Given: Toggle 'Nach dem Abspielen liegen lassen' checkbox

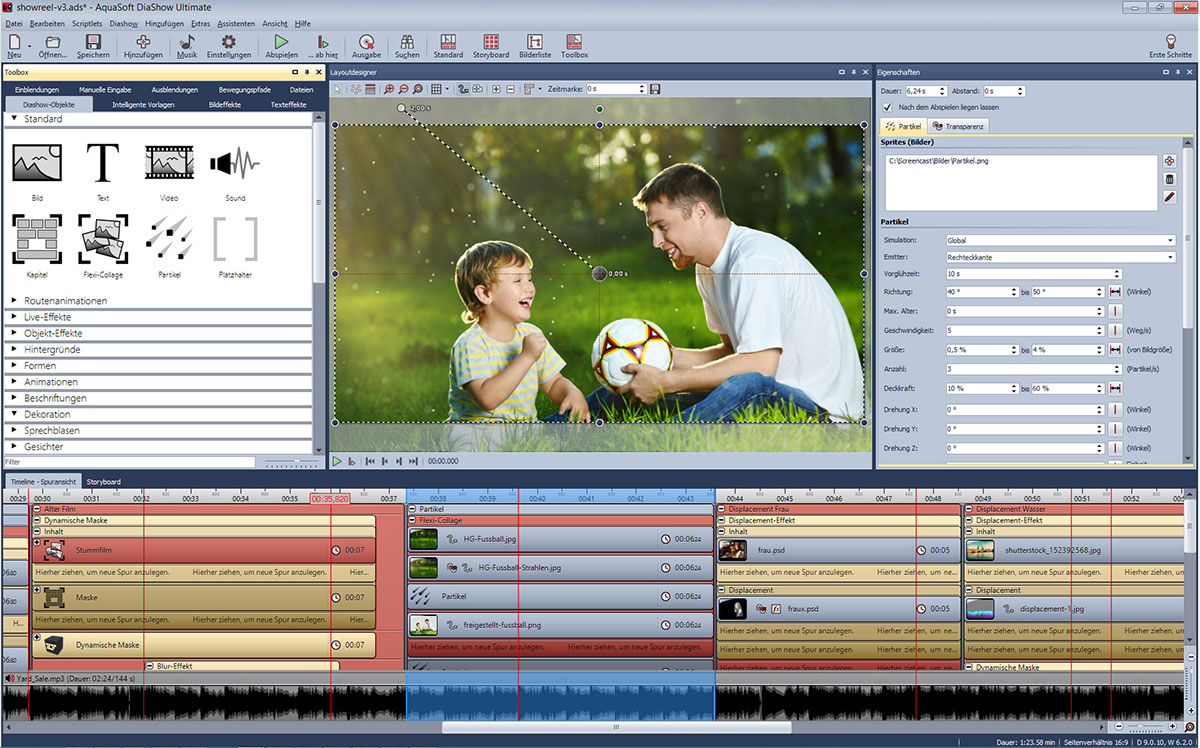Looking at the screenshot, I should point(887,107).
